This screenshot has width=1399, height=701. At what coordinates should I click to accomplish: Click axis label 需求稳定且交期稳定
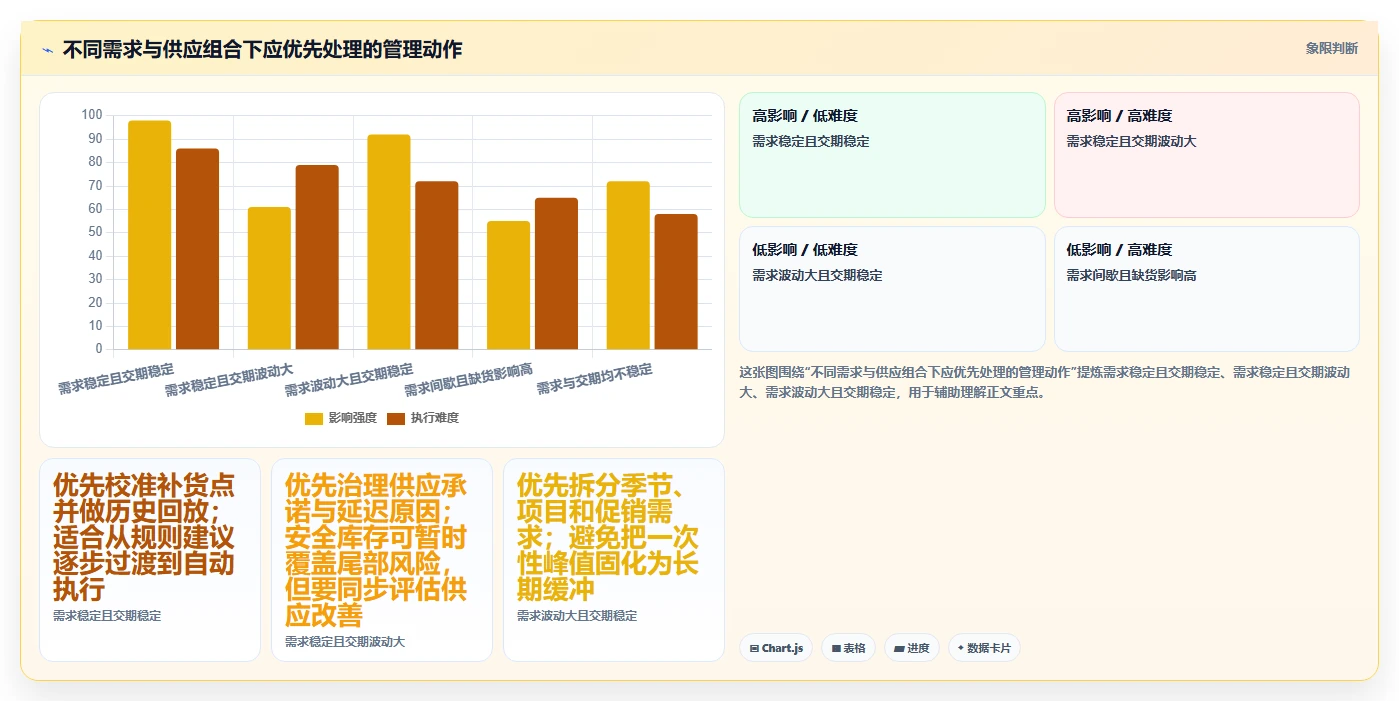[116, 379]
